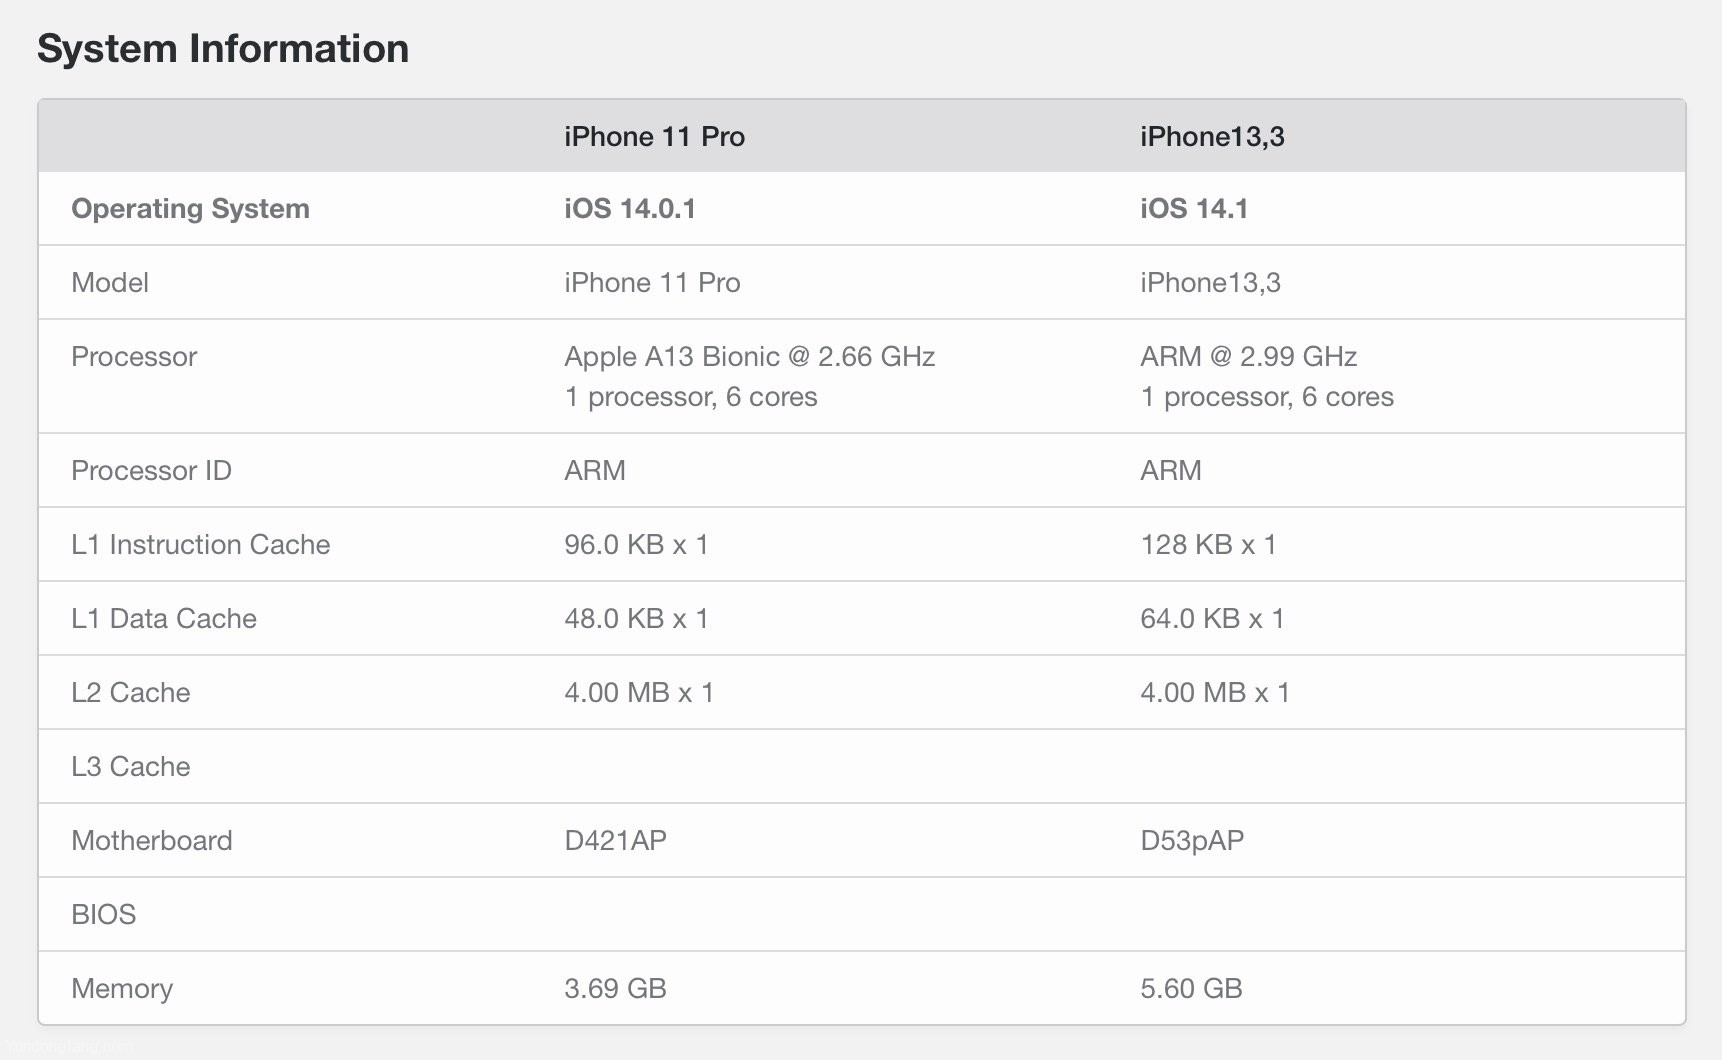Click the L2 Cache row label
The height and width of the screenshot is (1060, 1722).
(130, 693)
